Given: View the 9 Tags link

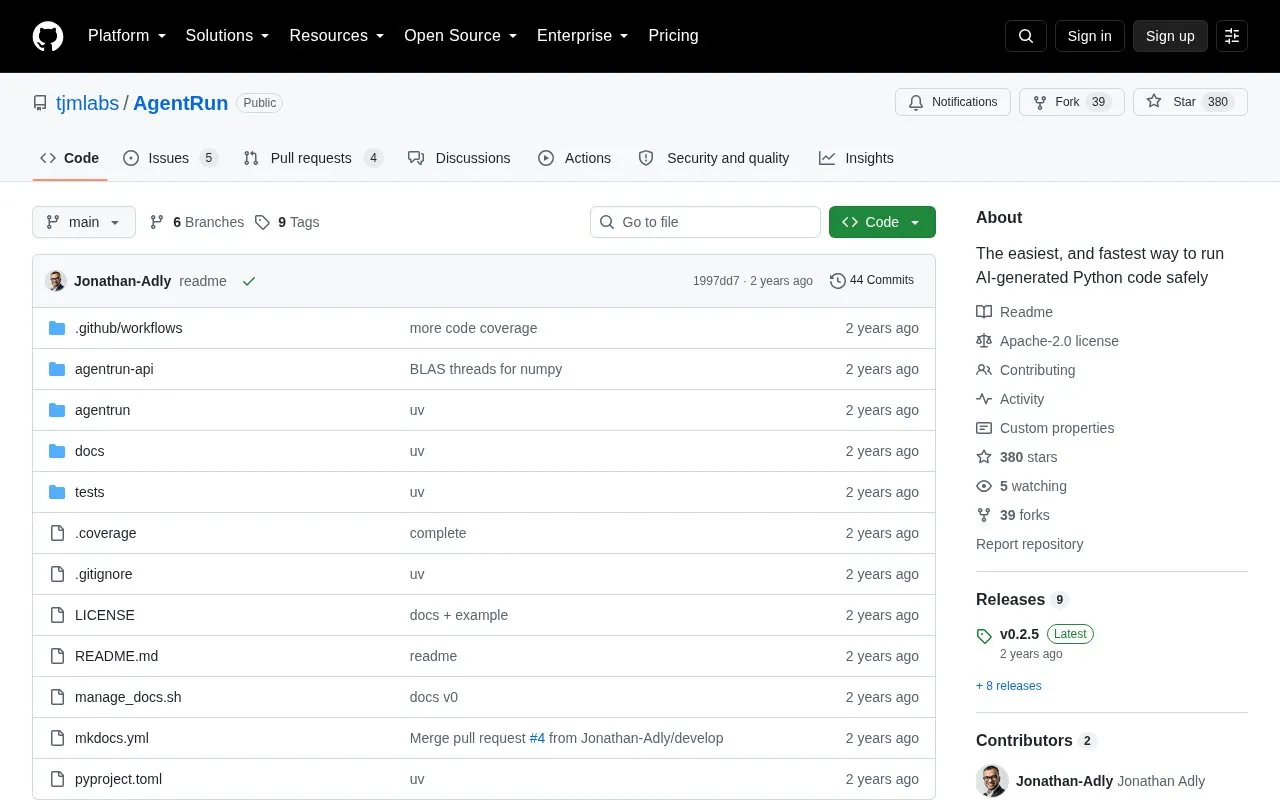Looking at the screenshot, I should click(x=287, y=222).
